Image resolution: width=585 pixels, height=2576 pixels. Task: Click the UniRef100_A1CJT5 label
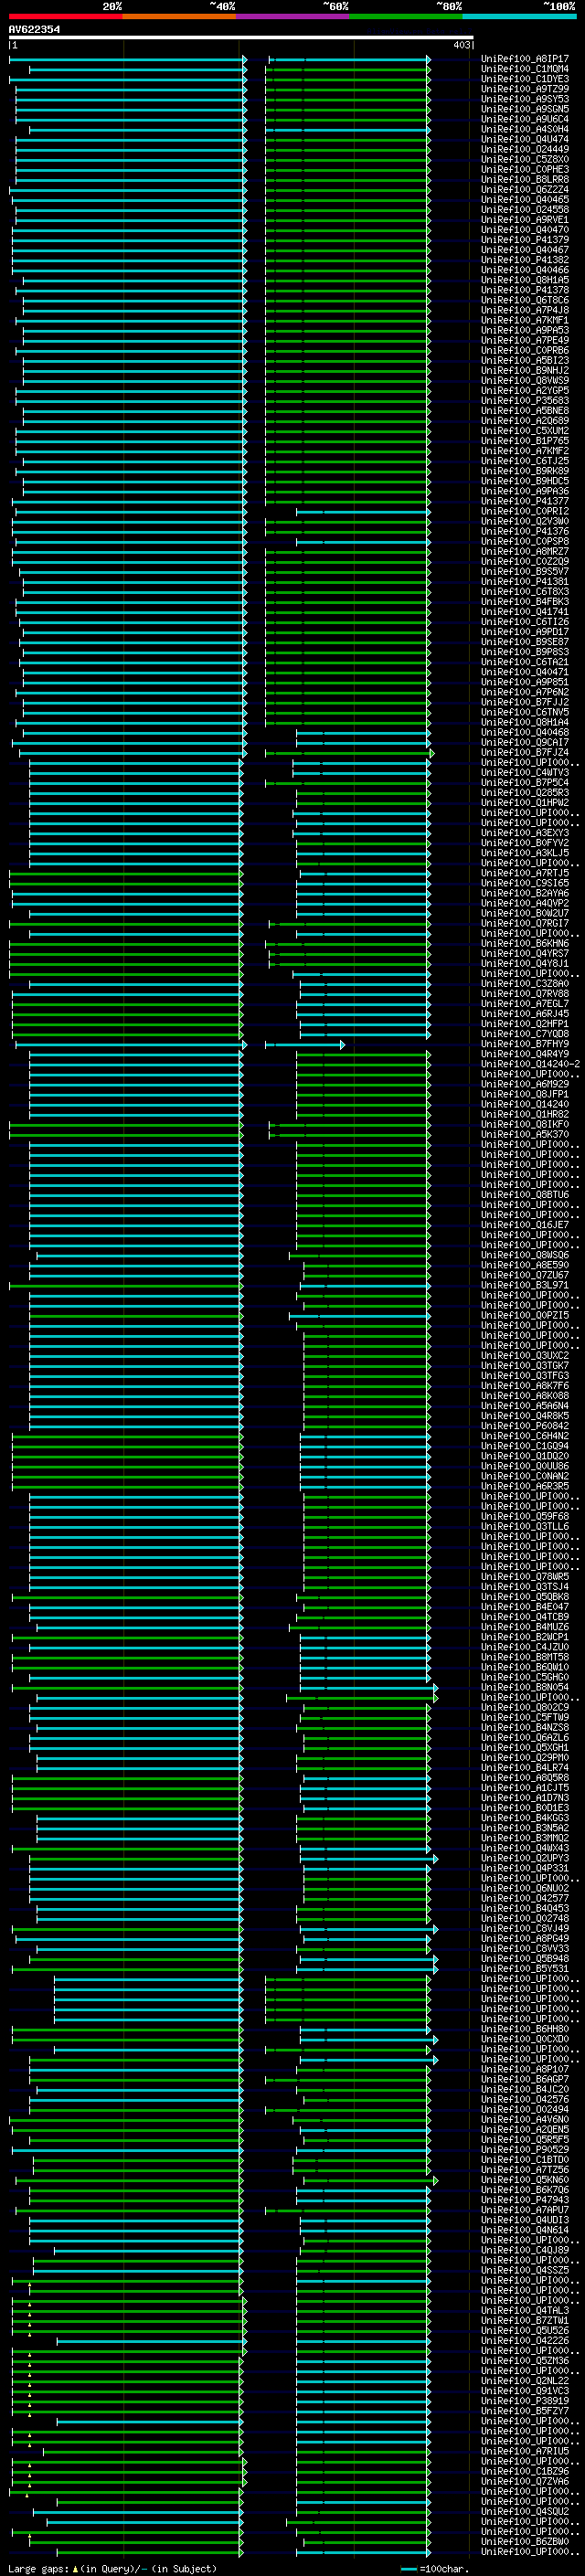(x=525, y=1787)
